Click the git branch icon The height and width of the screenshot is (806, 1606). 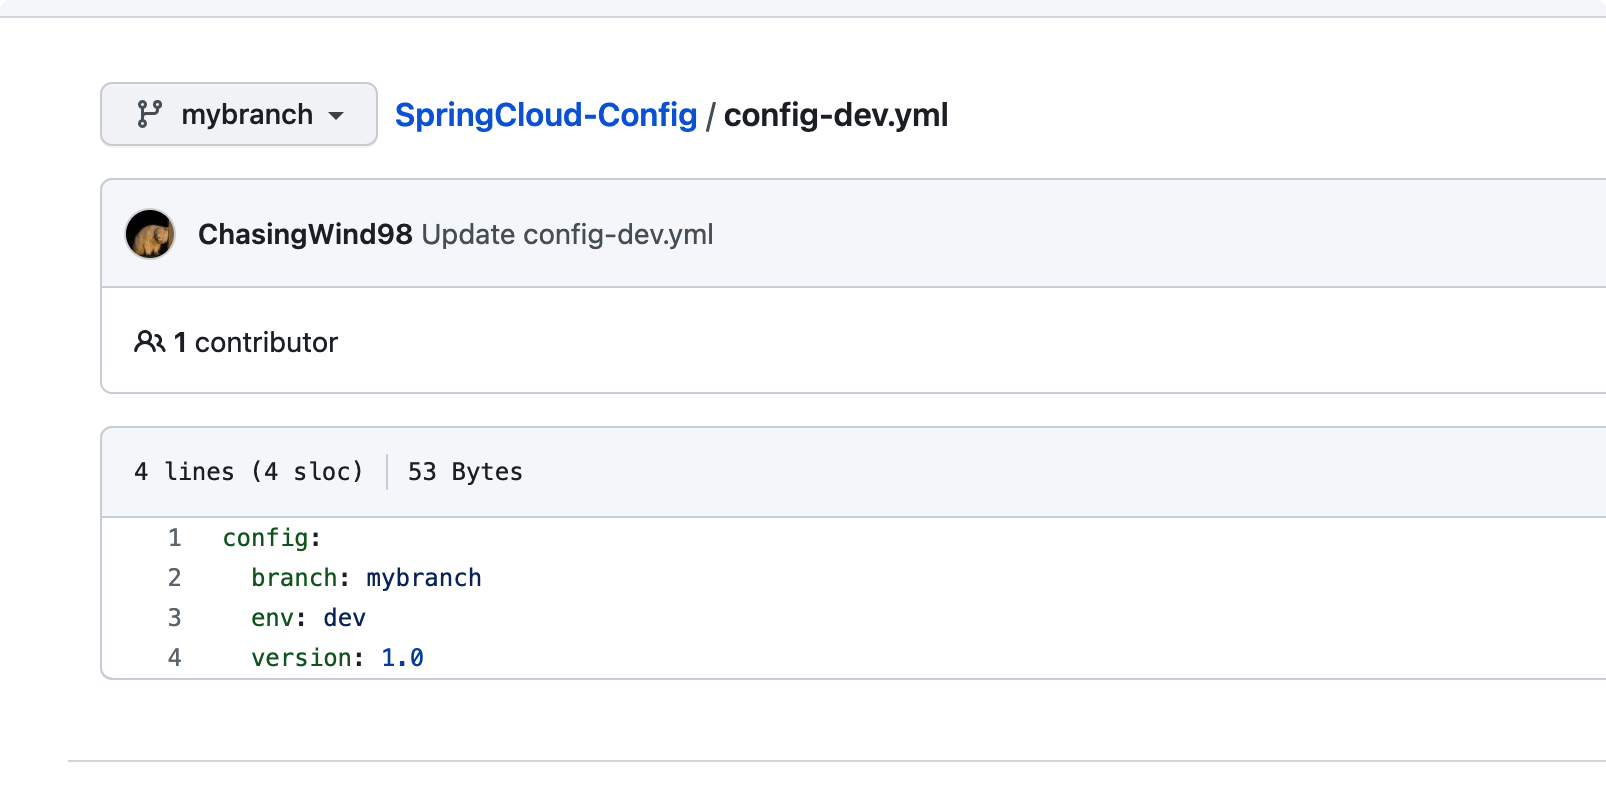click(x=149, y=114)
